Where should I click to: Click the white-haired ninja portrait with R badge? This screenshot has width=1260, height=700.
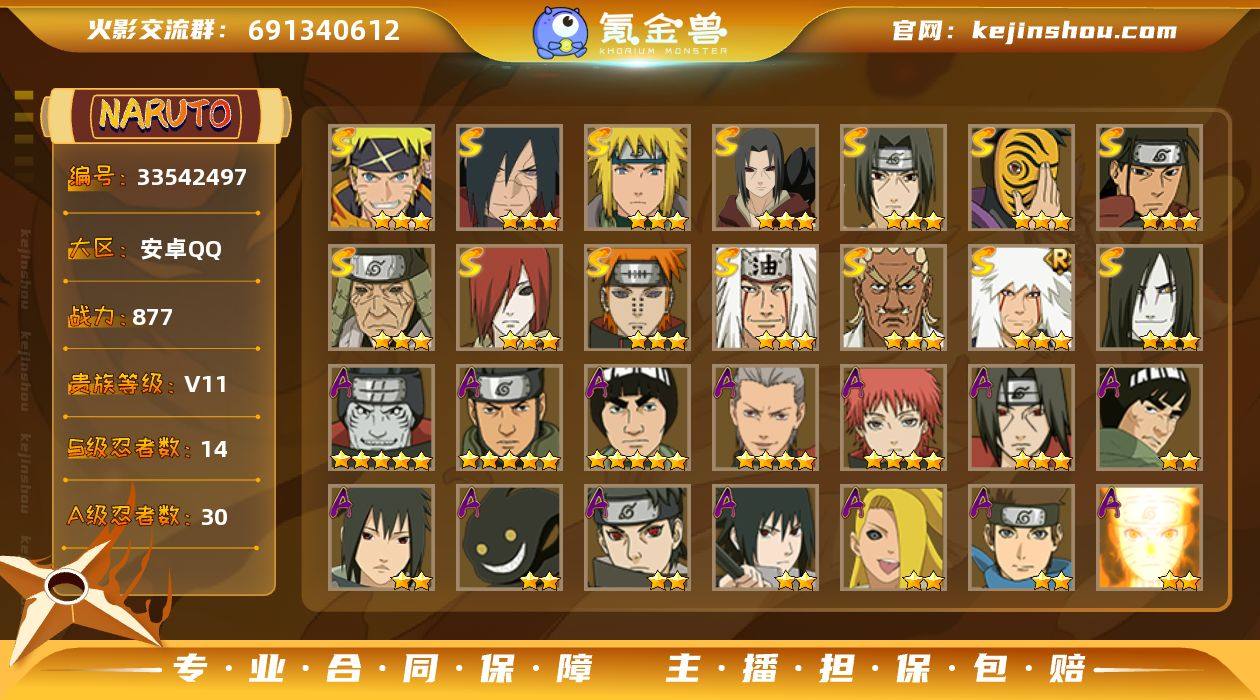tap(1021, 298)
